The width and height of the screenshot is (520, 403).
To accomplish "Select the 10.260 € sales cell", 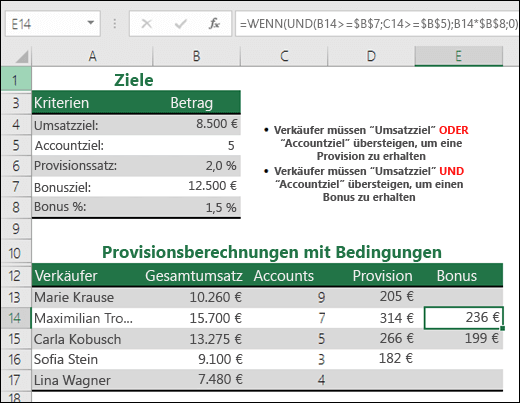I will 197,297.
